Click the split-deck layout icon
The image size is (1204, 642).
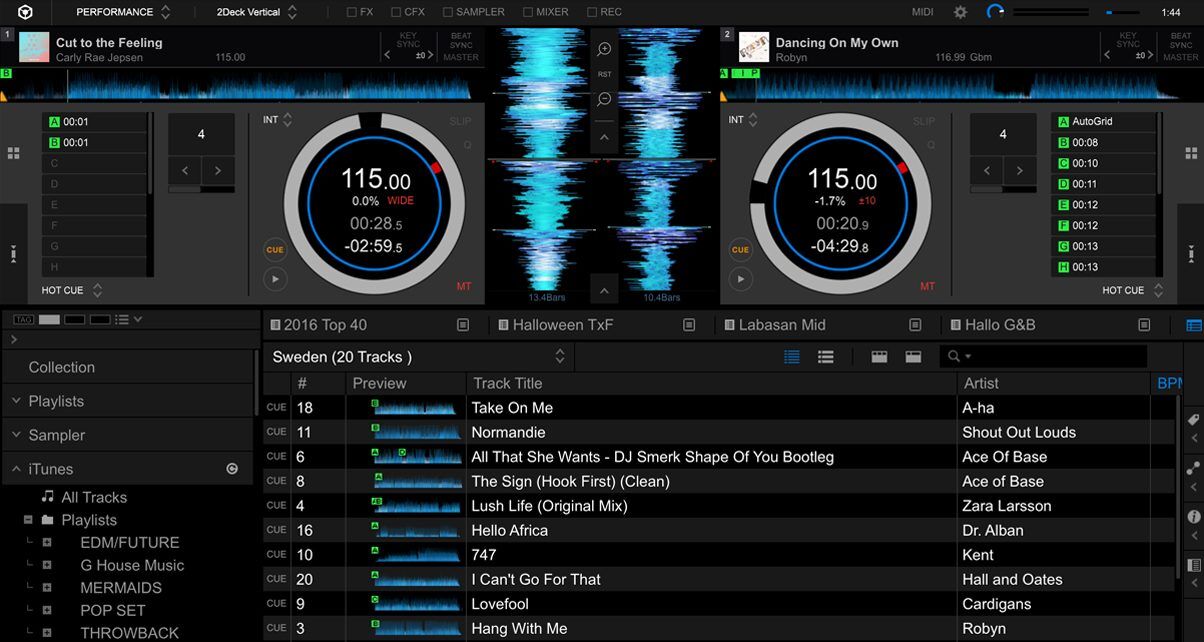pyautogui.click(x=879, y=357)
